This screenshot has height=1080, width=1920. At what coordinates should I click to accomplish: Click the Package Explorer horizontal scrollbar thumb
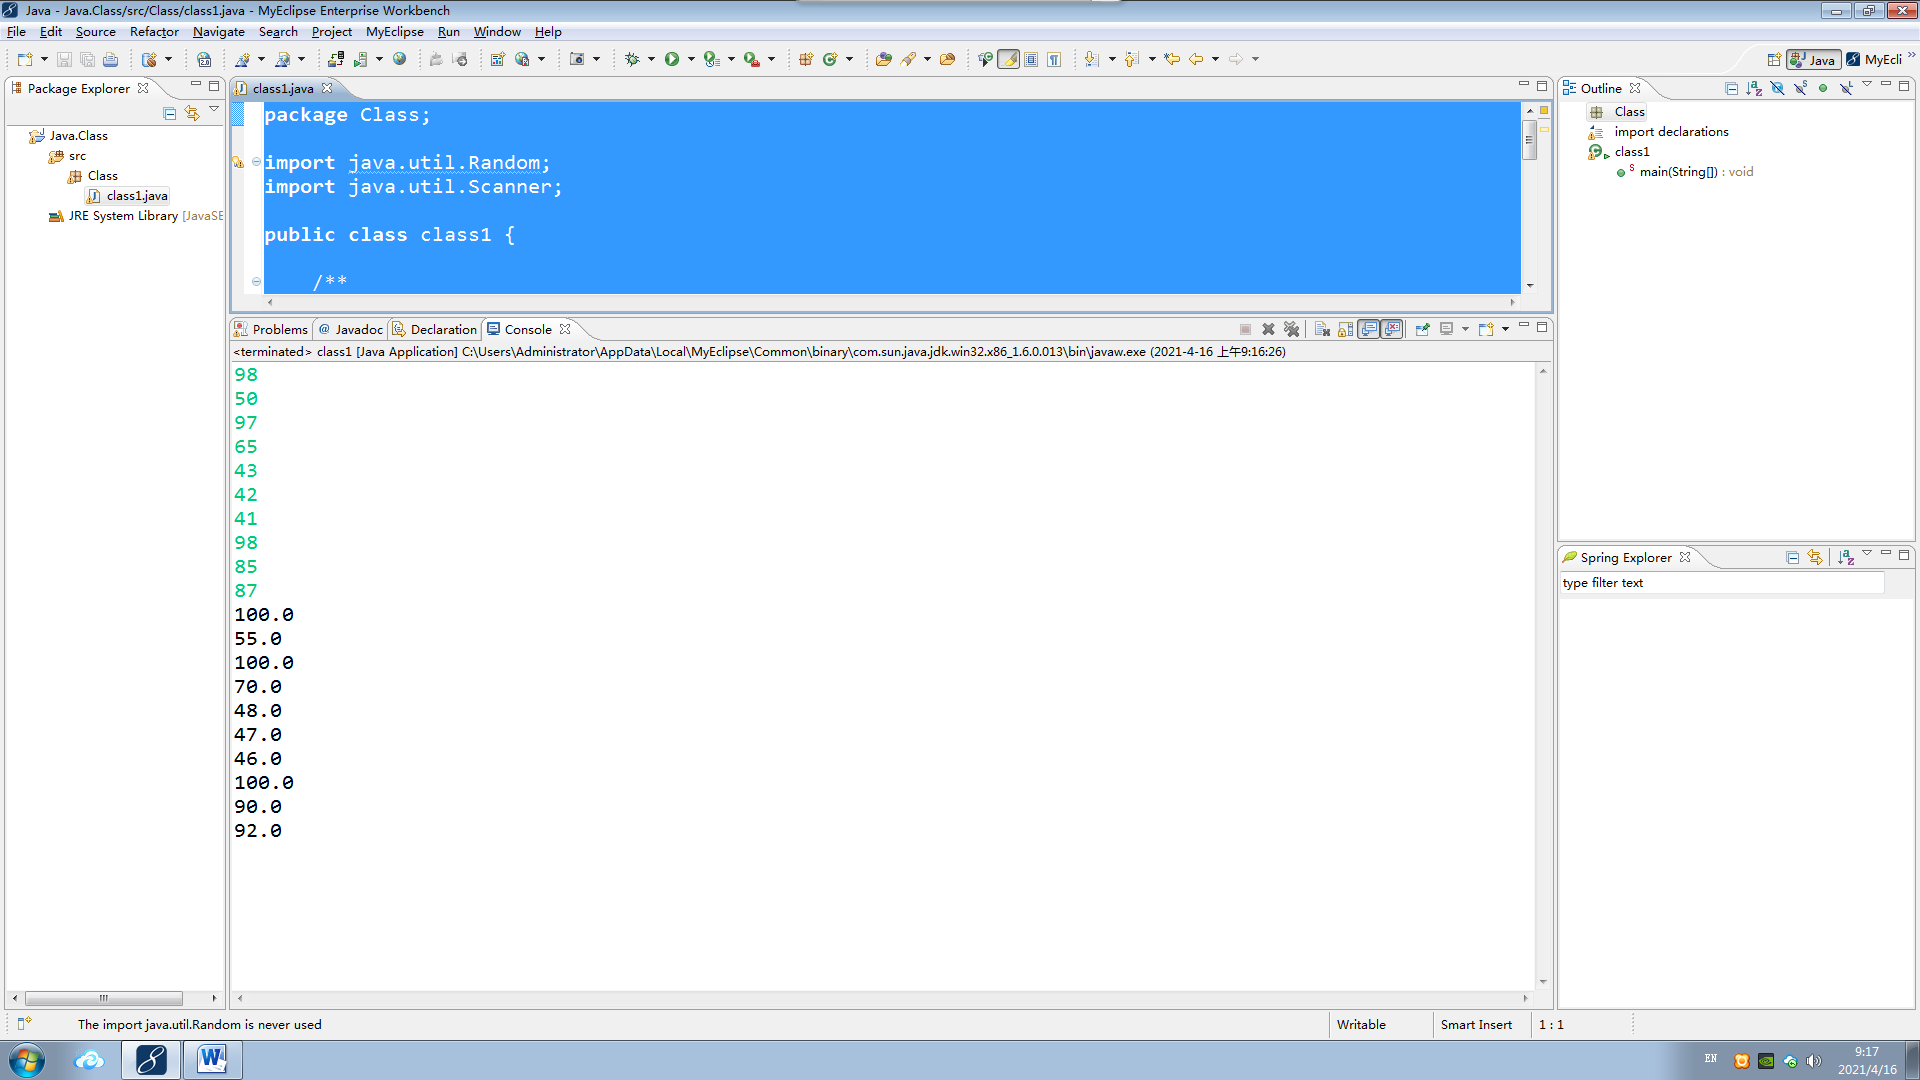[103, 998]
